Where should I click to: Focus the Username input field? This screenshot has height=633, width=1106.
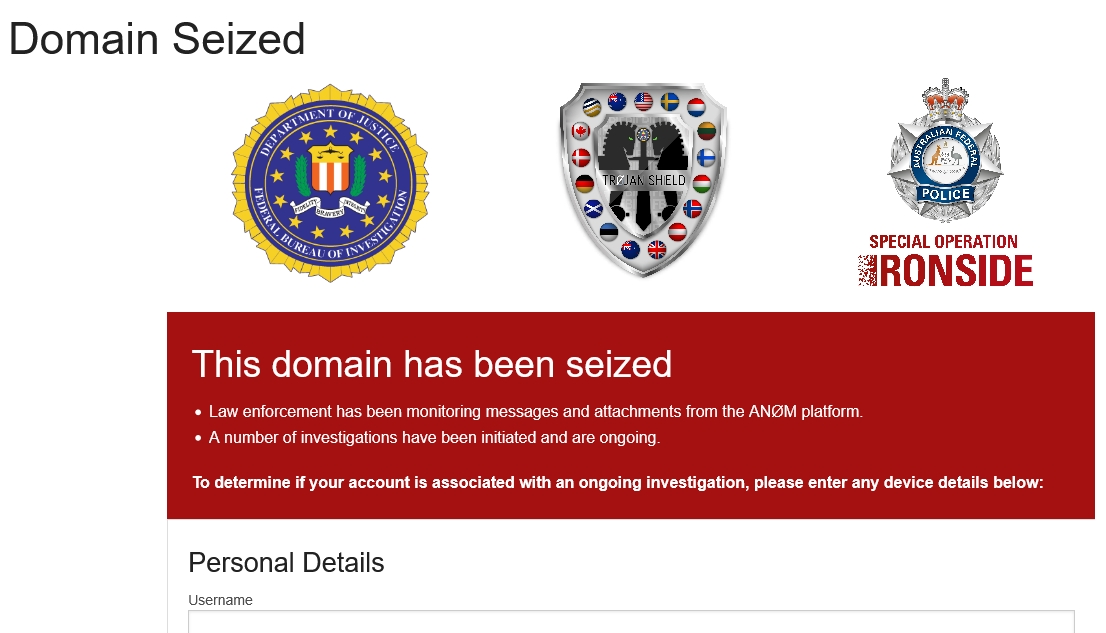point(631,622)
